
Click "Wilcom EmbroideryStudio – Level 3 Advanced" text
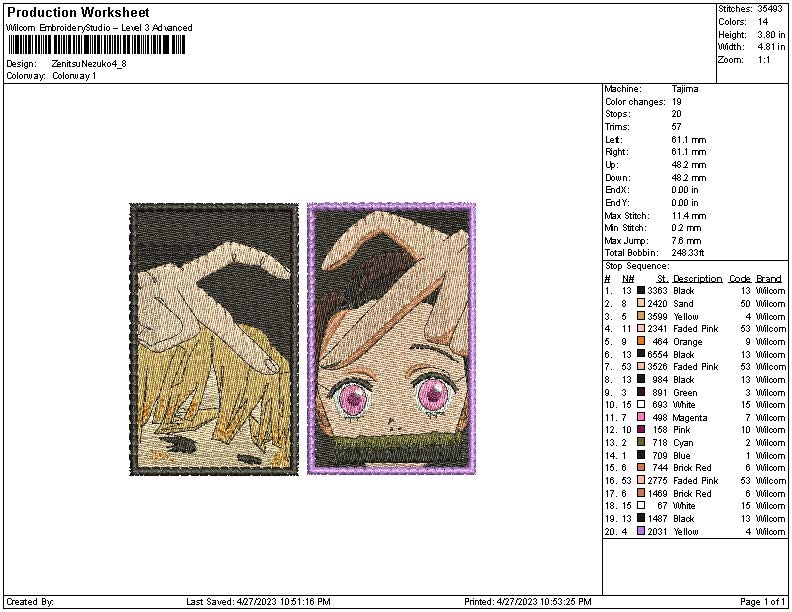pyautogui.click(x=99, y=28)
